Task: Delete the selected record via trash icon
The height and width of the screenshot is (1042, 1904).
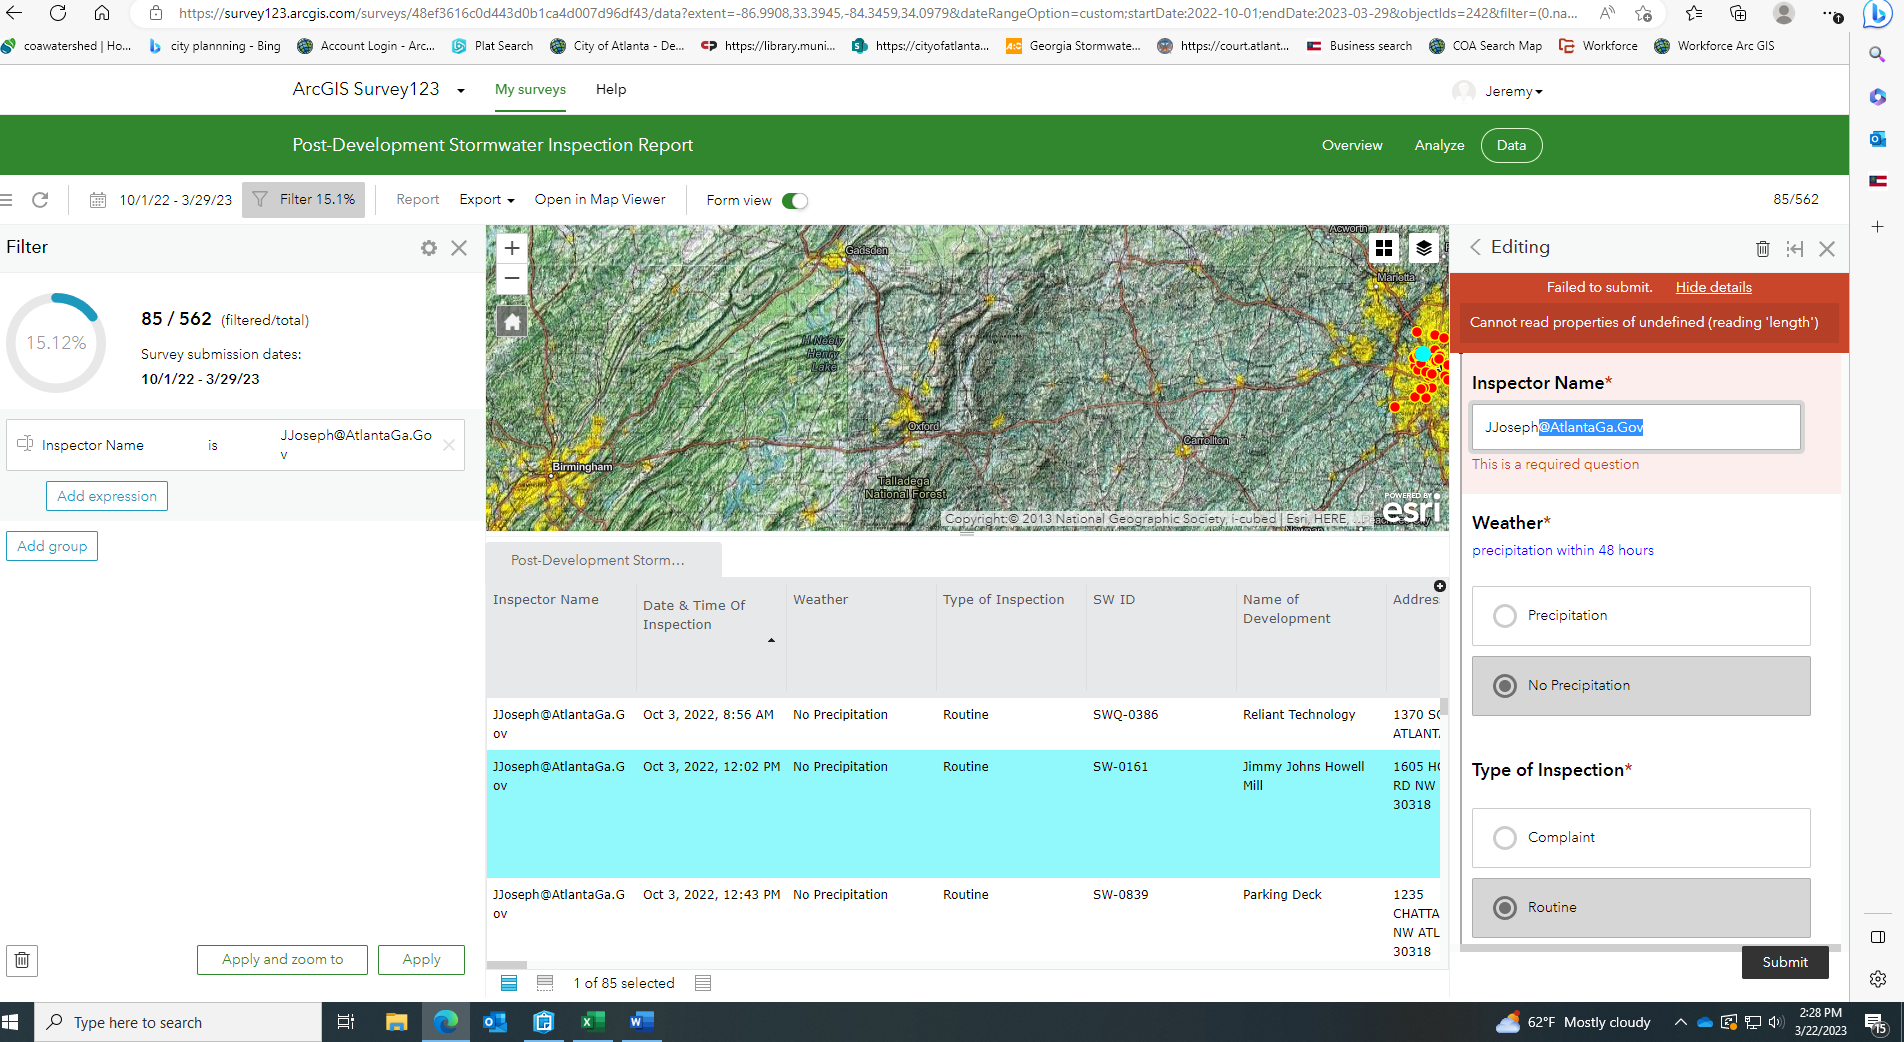Action: [x=1763, y=248]
